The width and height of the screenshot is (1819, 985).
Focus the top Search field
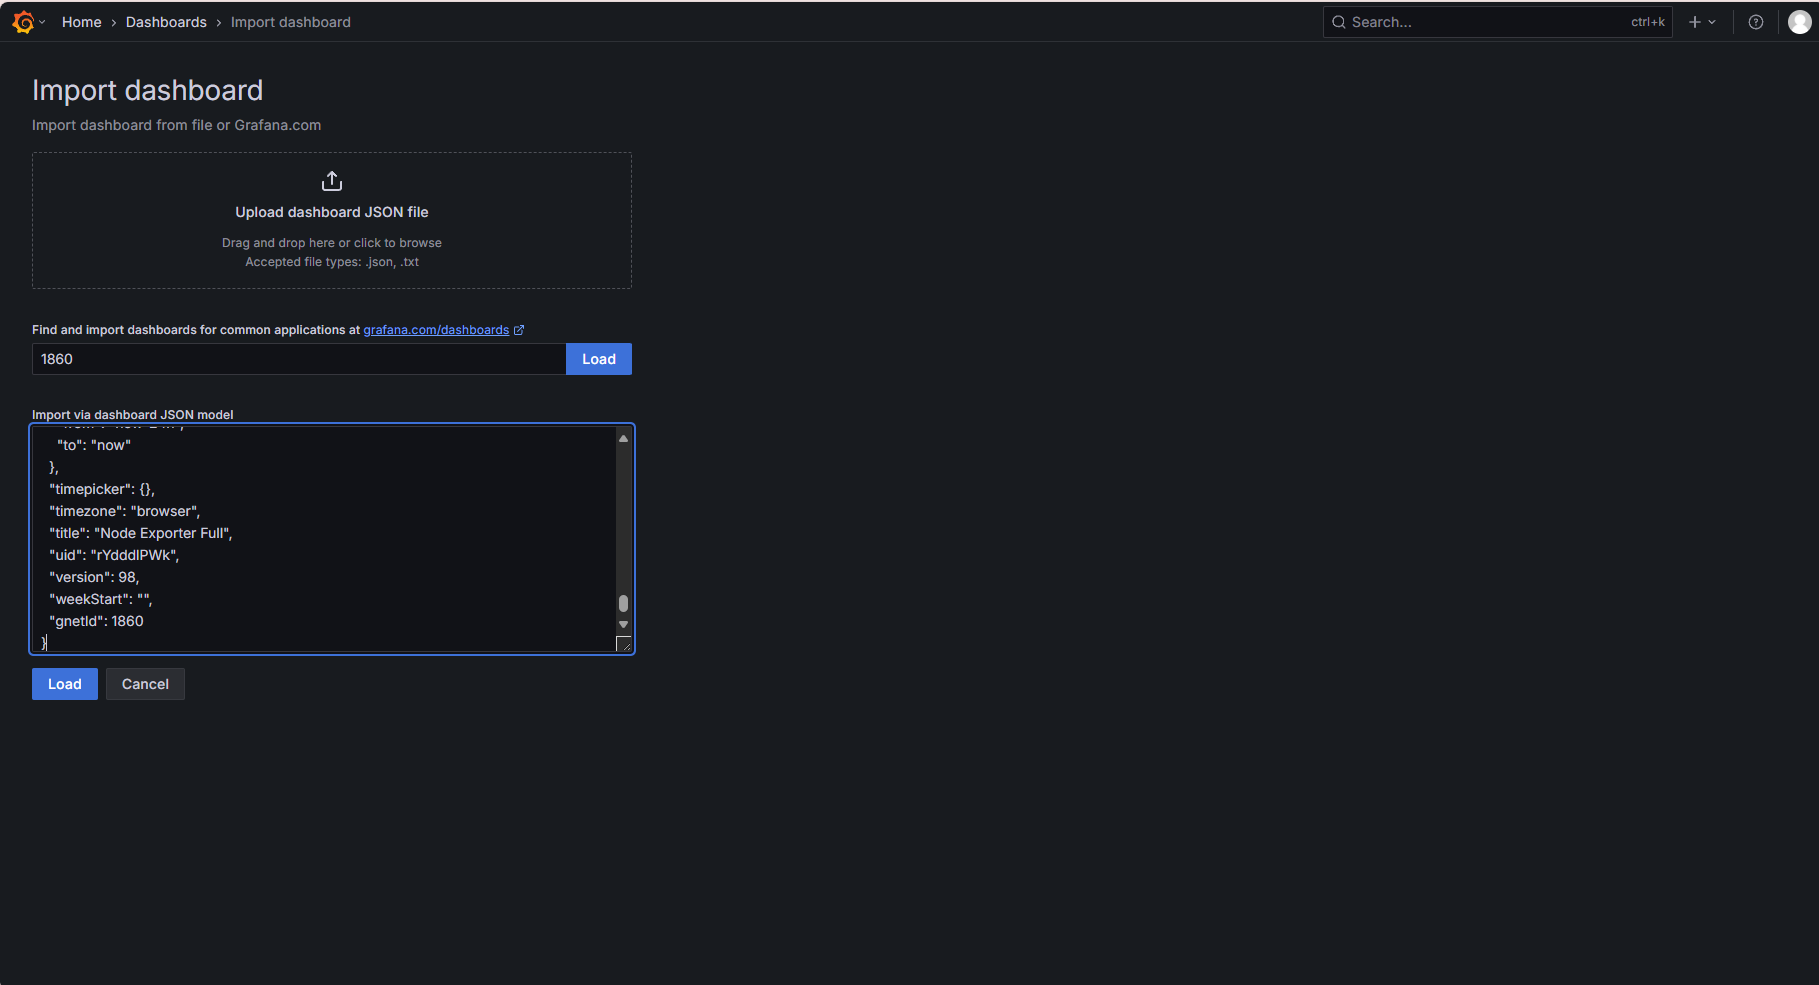[x=1497, y=22]
